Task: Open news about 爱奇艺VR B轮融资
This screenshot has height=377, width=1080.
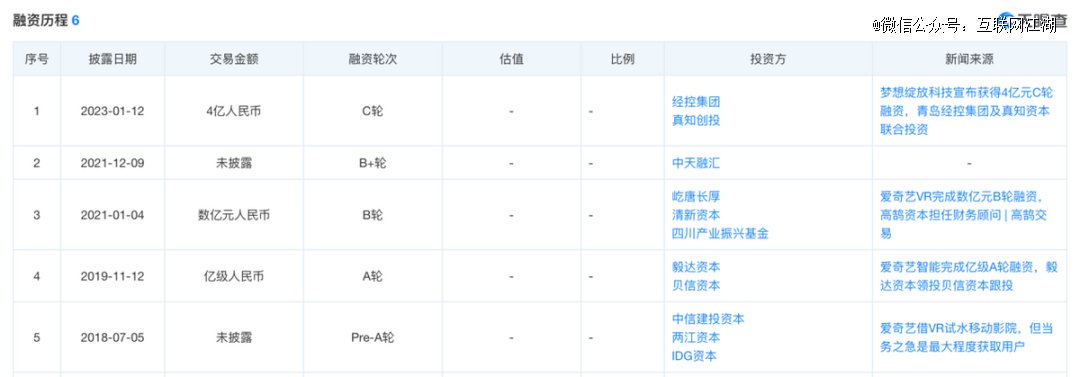Action: [x=964, y=215]
